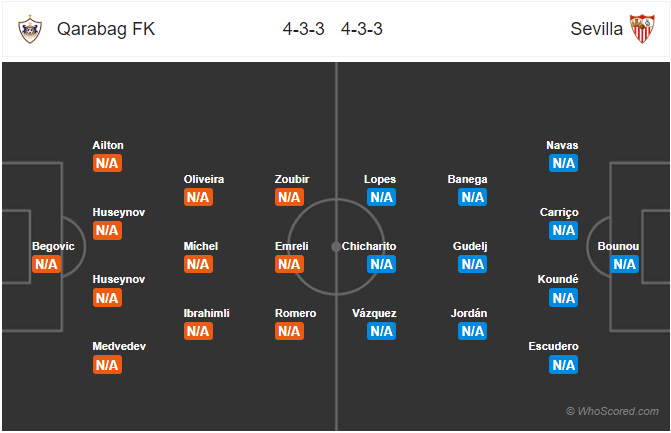Click the Qarabag FK club crest
671x433 pixels.
point(30,29)
